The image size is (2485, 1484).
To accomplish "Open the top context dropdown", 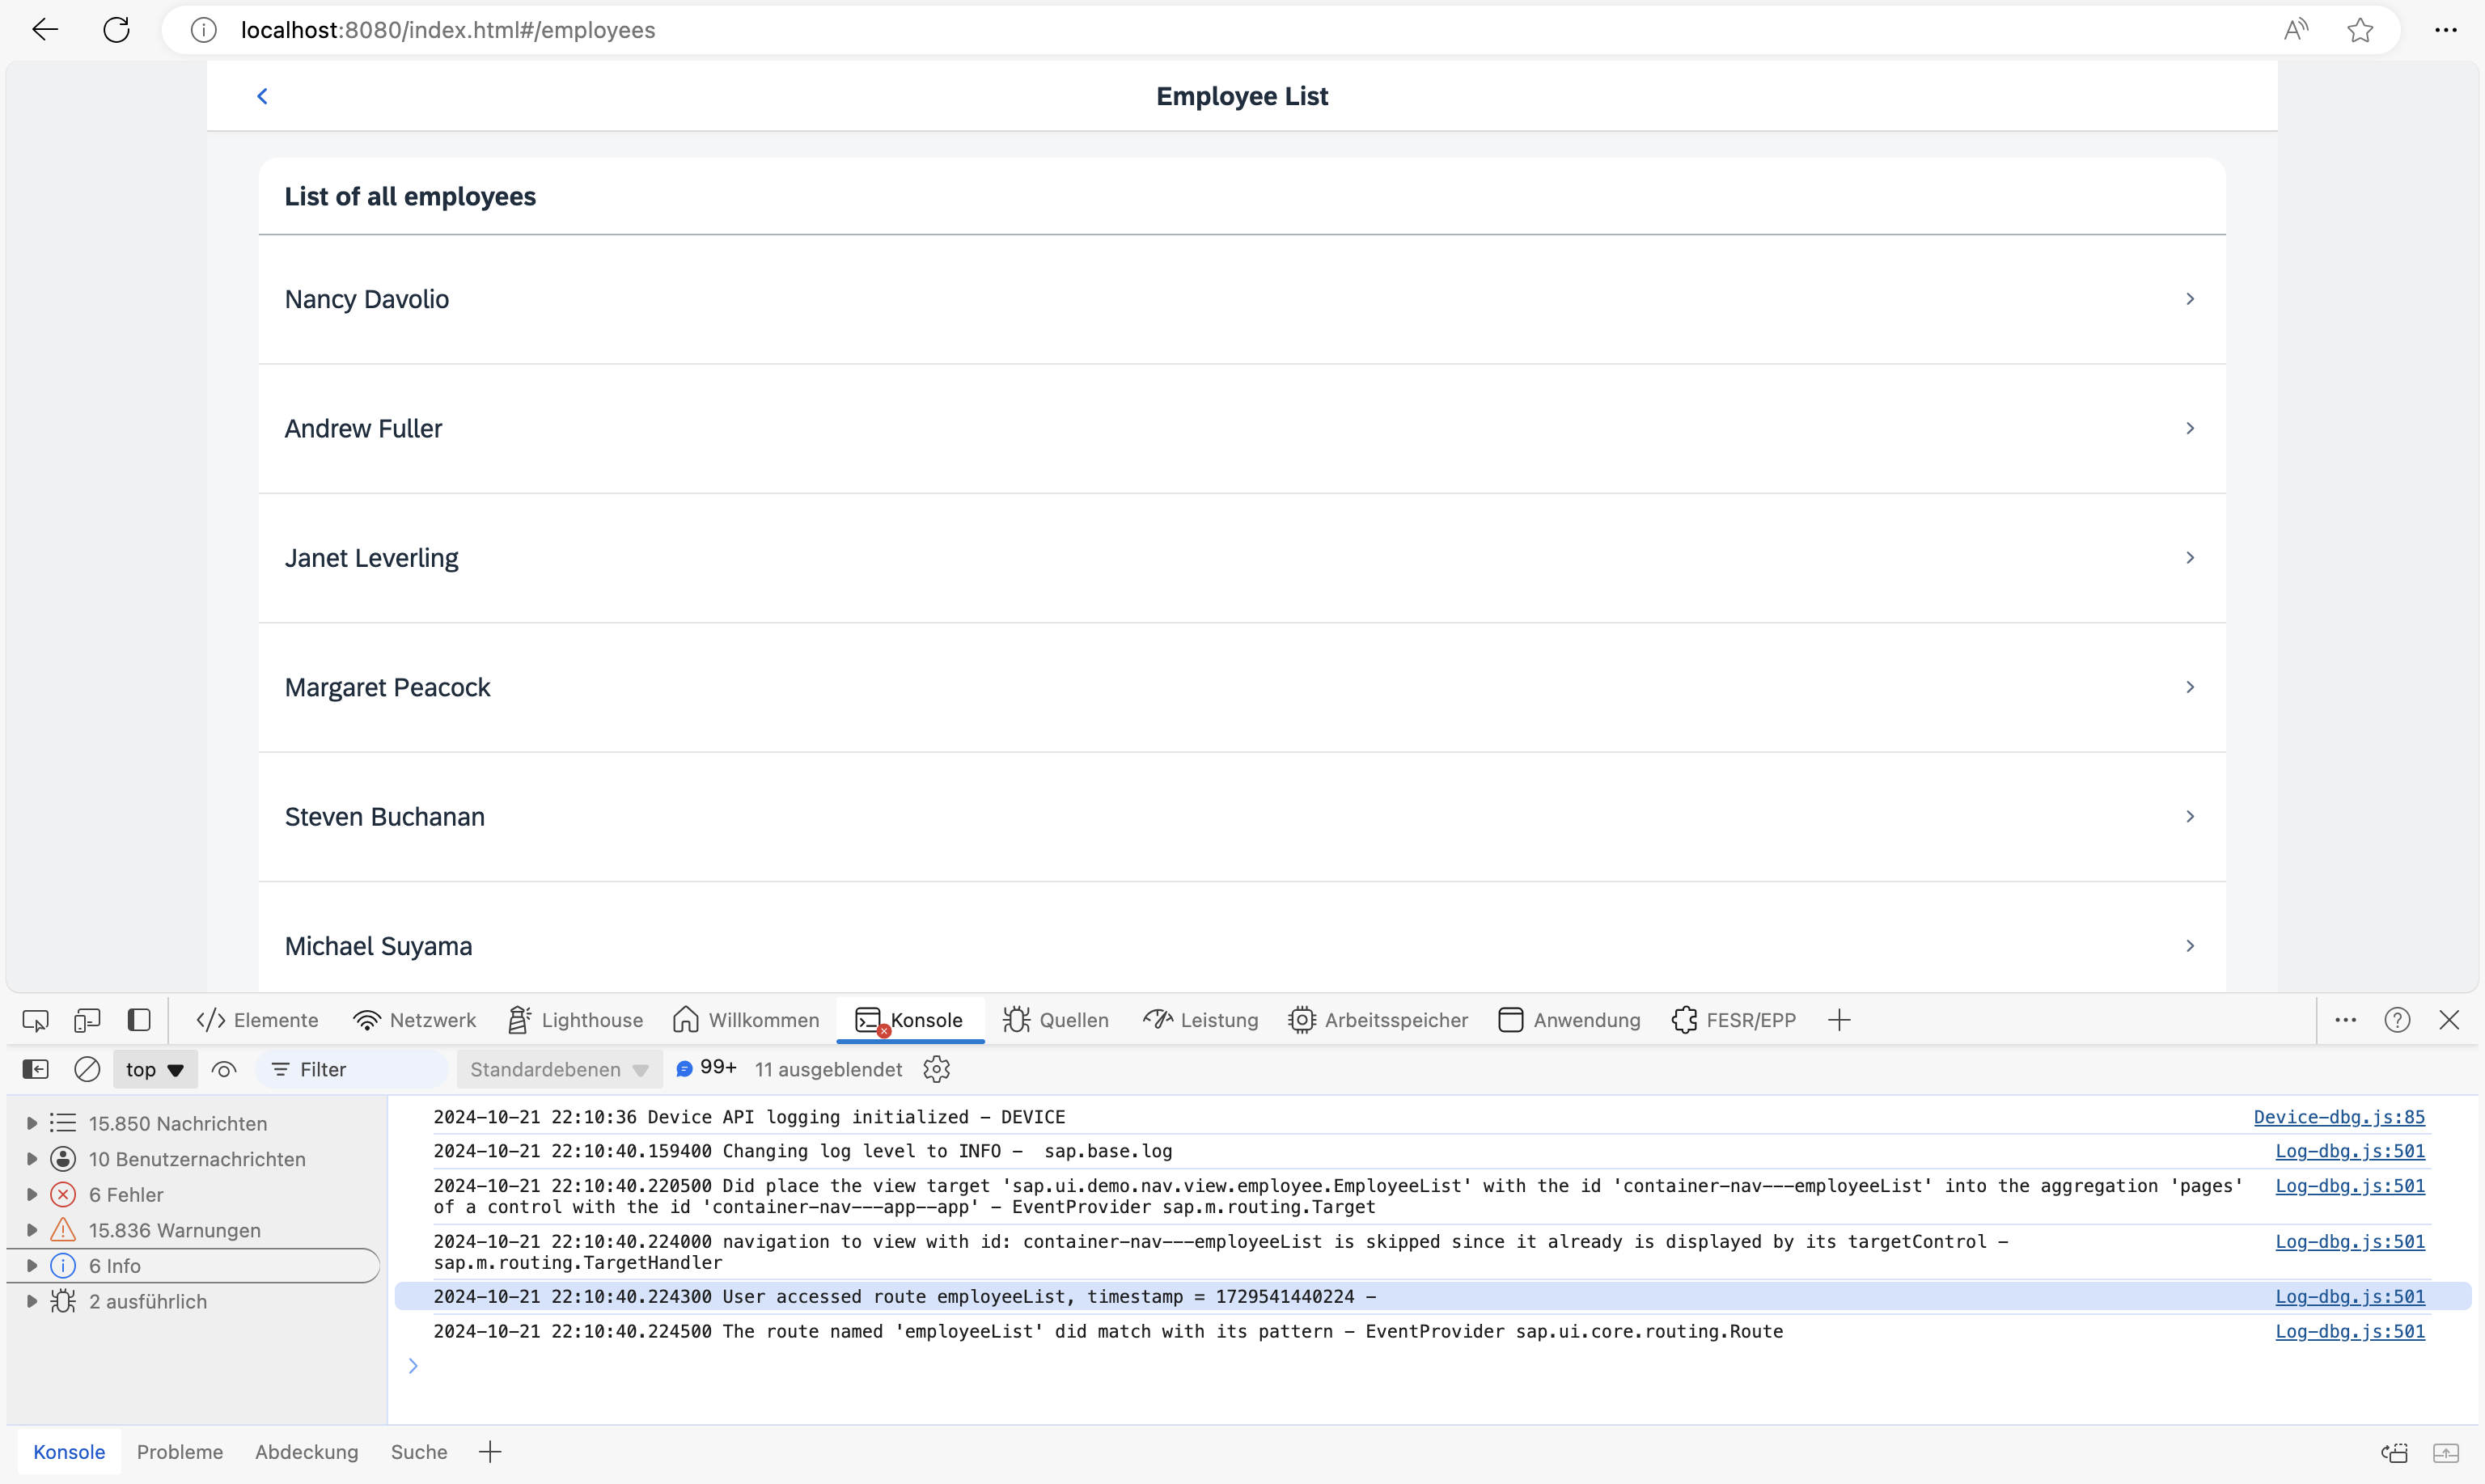I will coord(155,1069).
